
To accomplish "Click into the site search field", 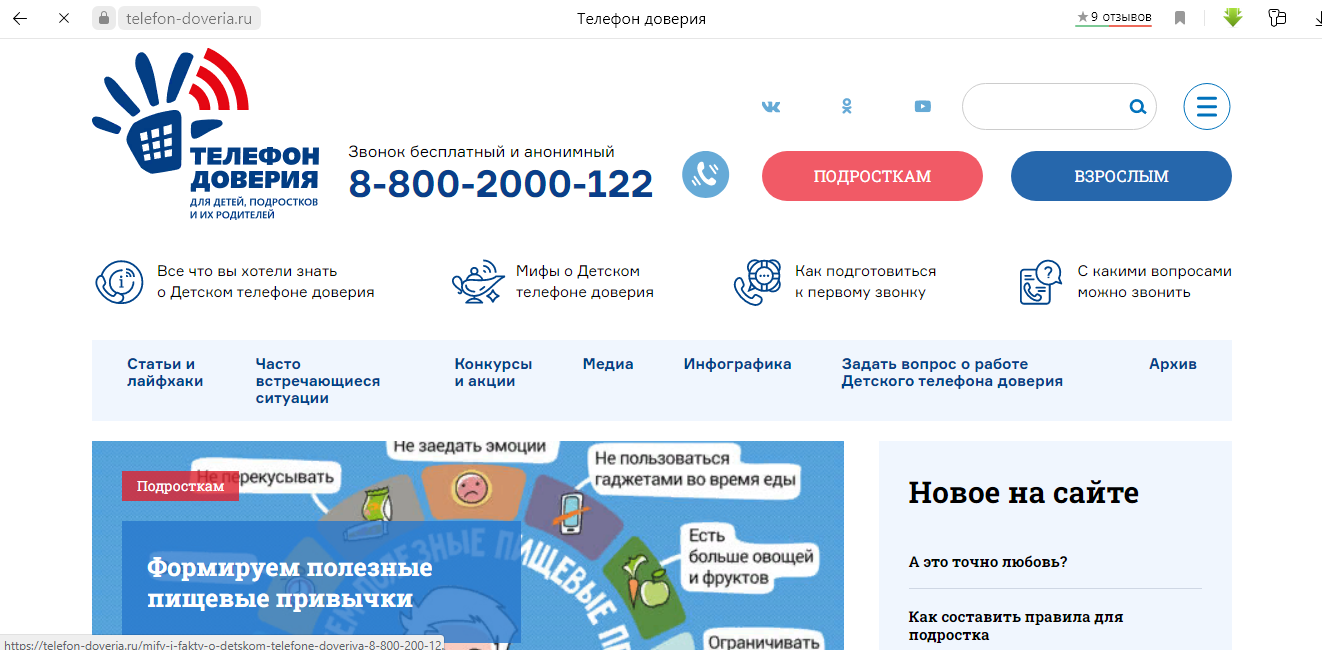I will pyautogui.click(x=1045, y=107).
